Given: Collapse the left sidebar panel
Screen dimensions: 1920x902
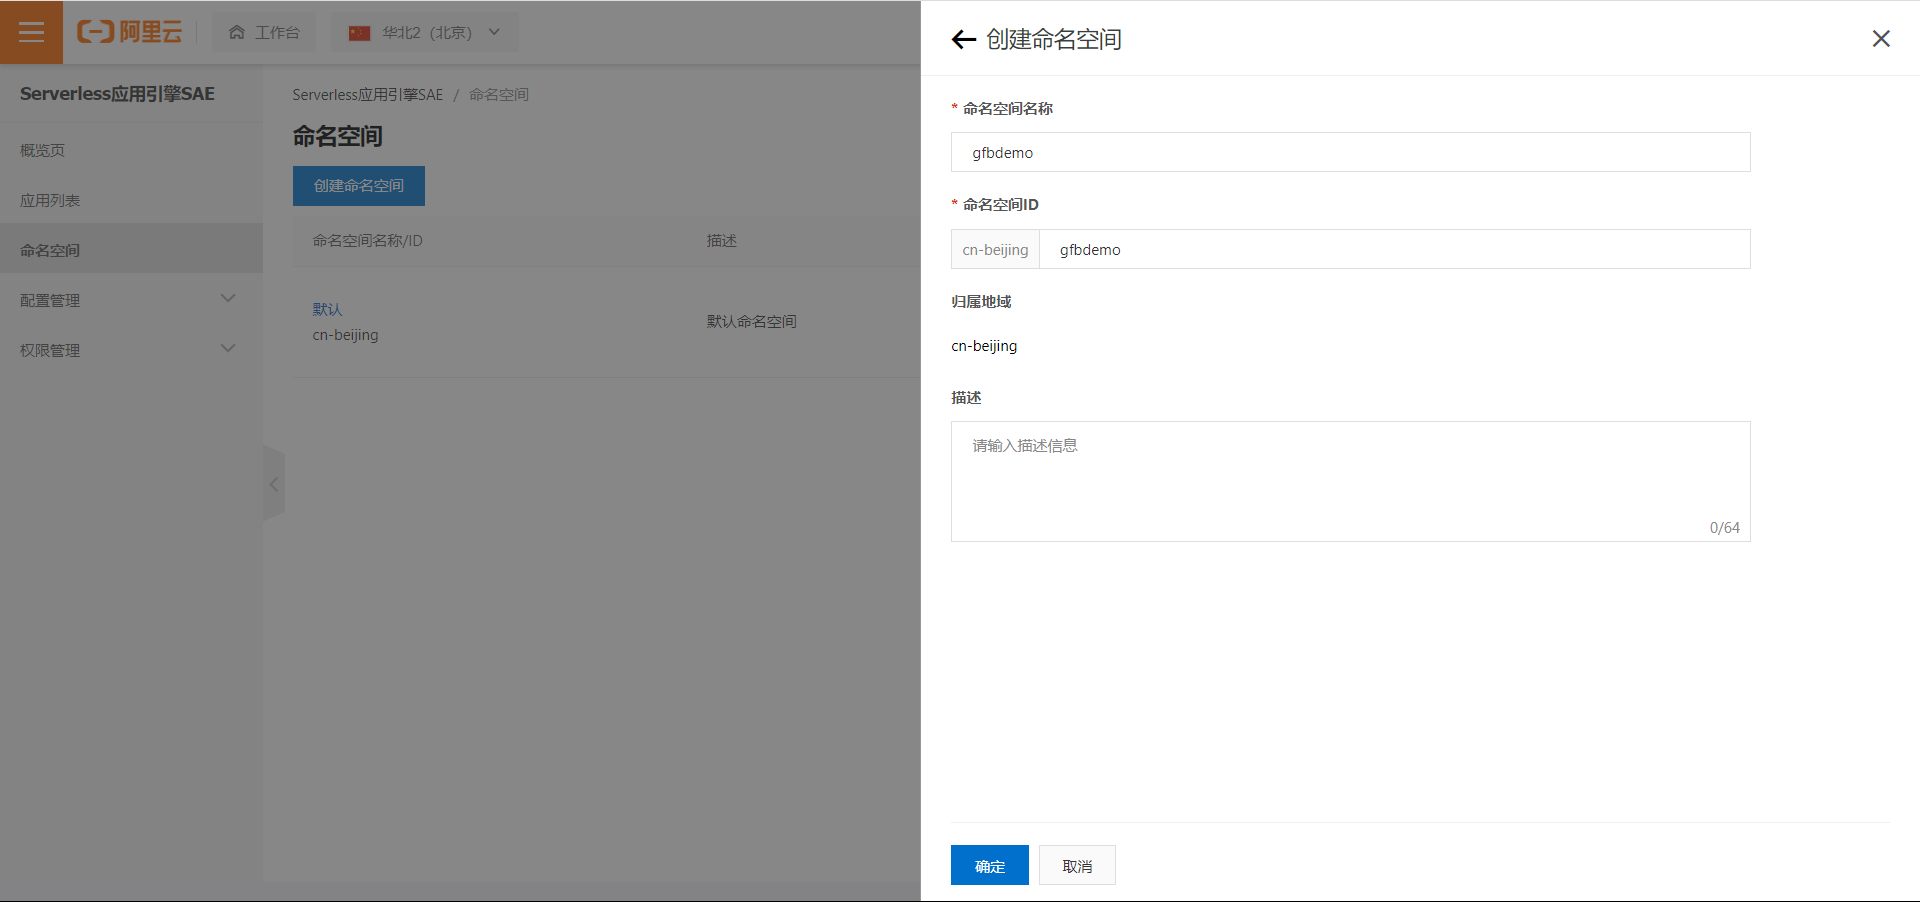Looking at the screenshot, I should 274,484.
